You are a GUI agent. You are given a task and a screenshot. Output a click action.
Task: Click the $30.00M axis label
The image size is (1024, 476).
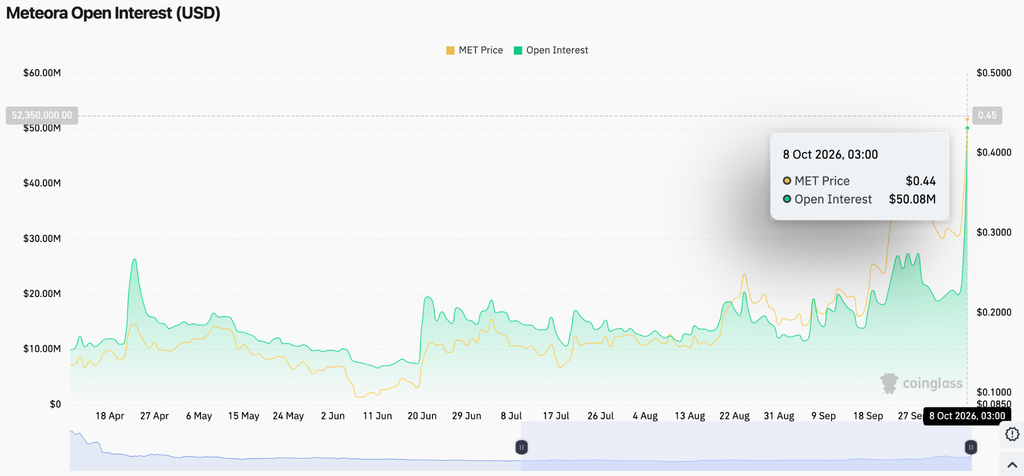point(40,239)
